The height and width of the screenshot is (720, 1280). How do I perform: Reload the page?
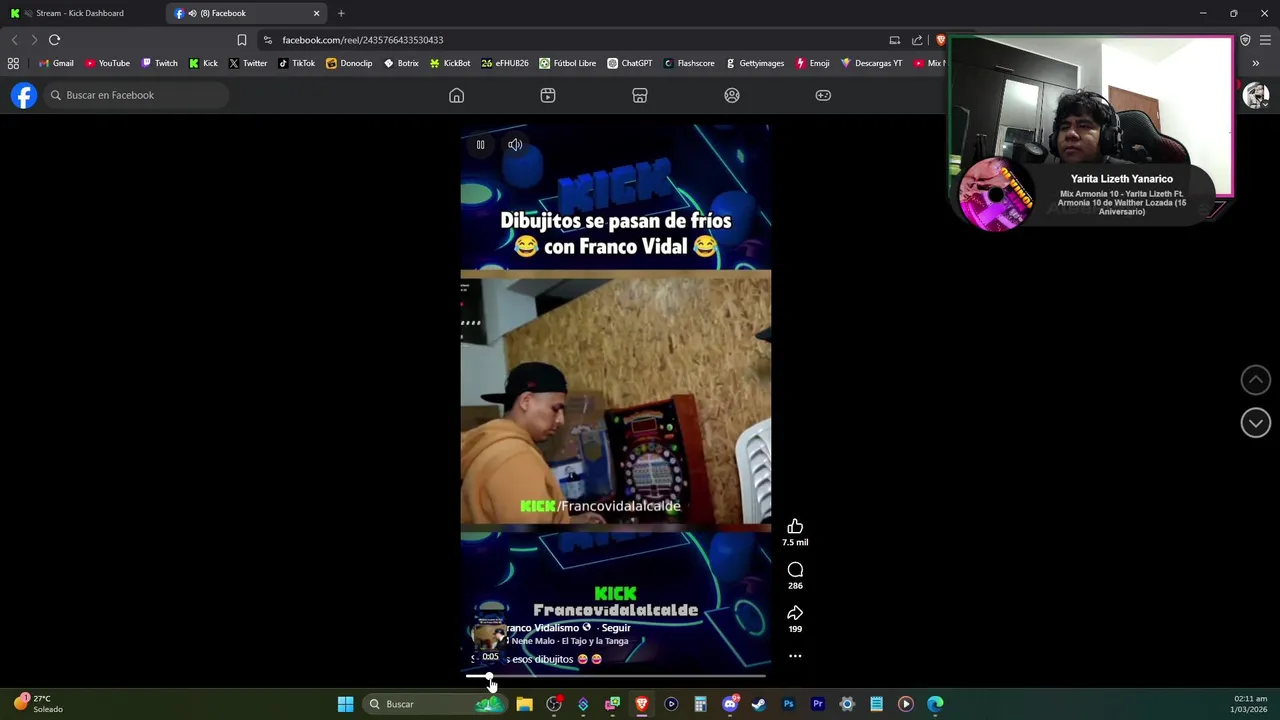(x=54, y=40)
